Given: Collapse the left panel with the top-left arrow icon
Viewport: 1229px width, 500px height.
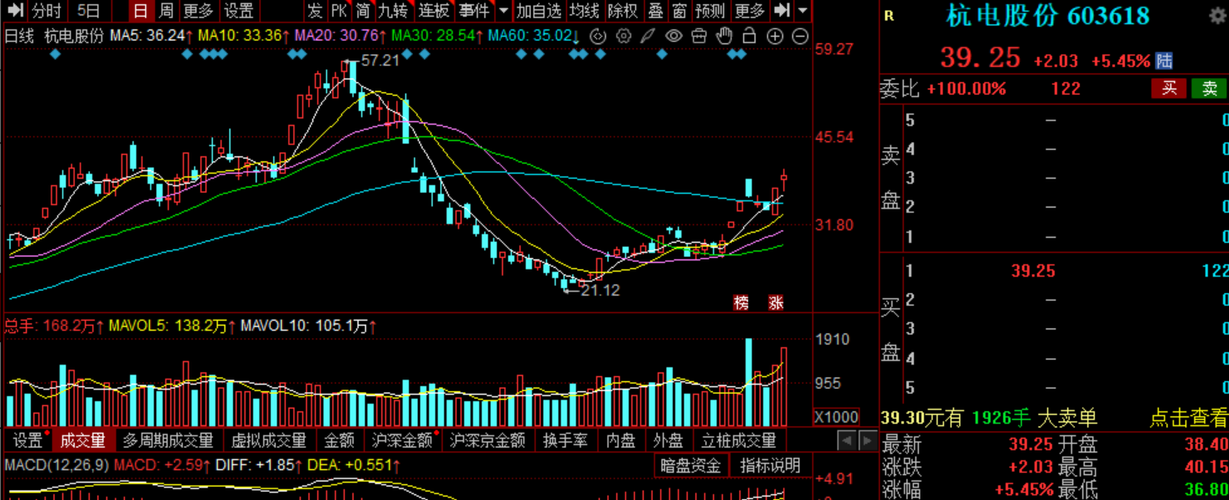Looking at the screenshot, I should pyautogui.click(x=12, y=11).
